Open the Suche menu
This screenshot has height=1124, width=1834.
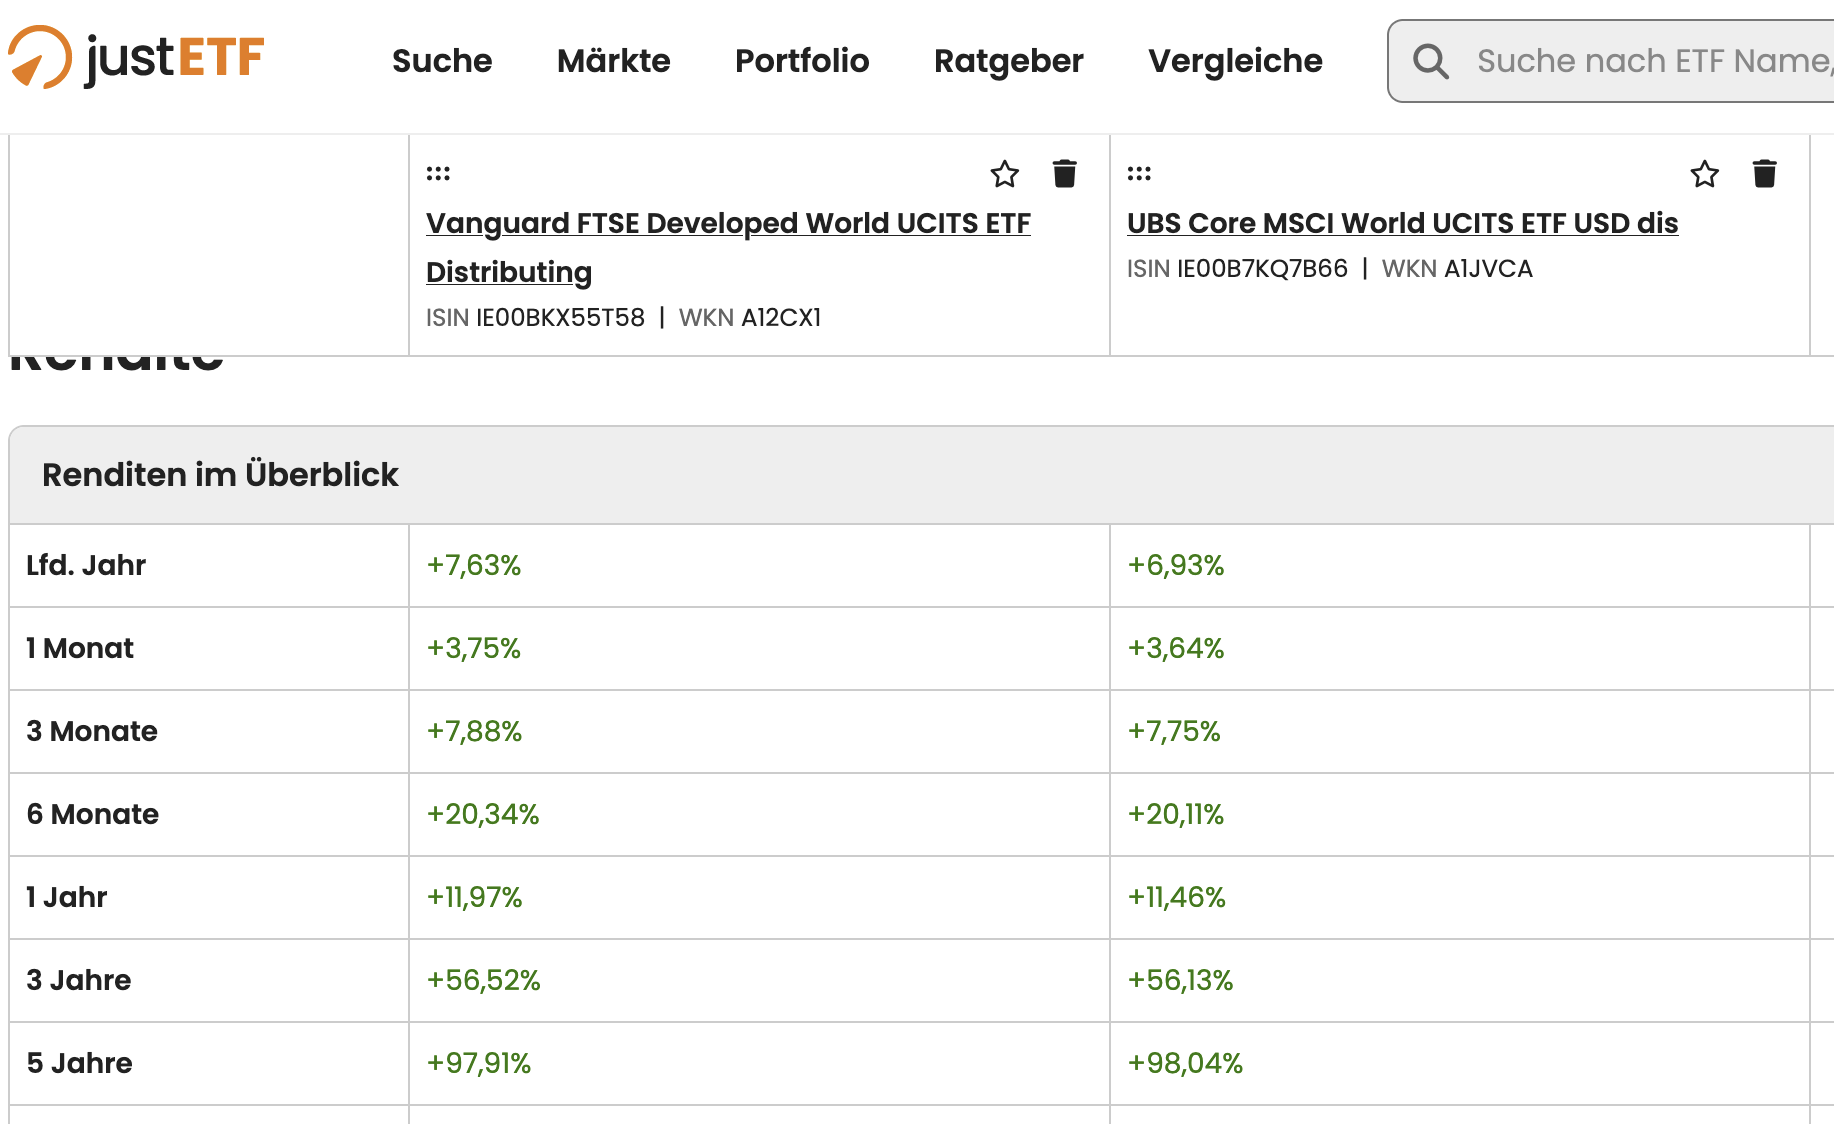tap(442, 61)
